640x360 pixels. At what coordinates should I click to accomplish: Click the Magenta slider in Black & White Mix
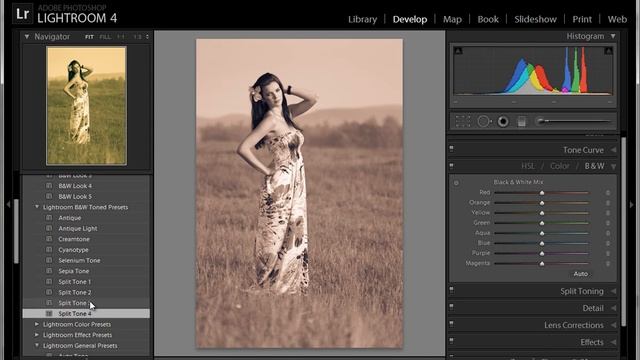[x=542, y=264]
